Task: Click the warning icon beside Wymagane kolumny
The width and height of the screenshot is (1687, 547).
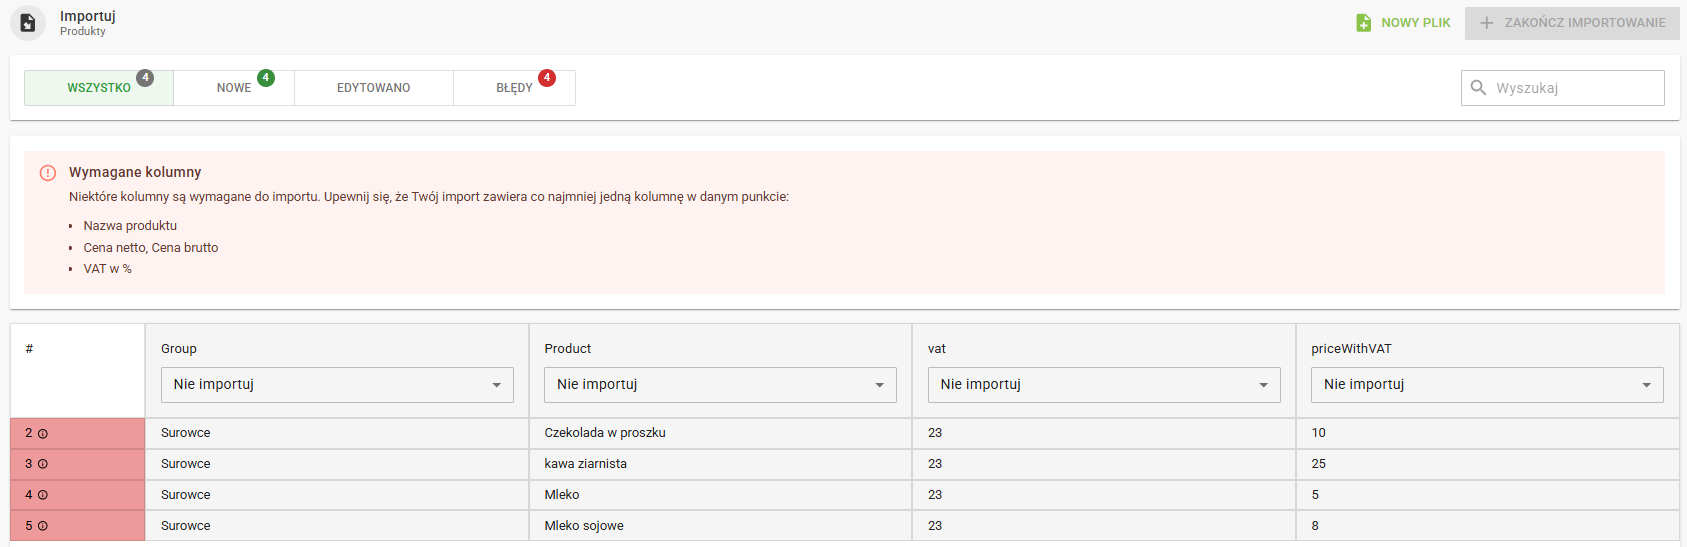Action: (x=48, y=173)
